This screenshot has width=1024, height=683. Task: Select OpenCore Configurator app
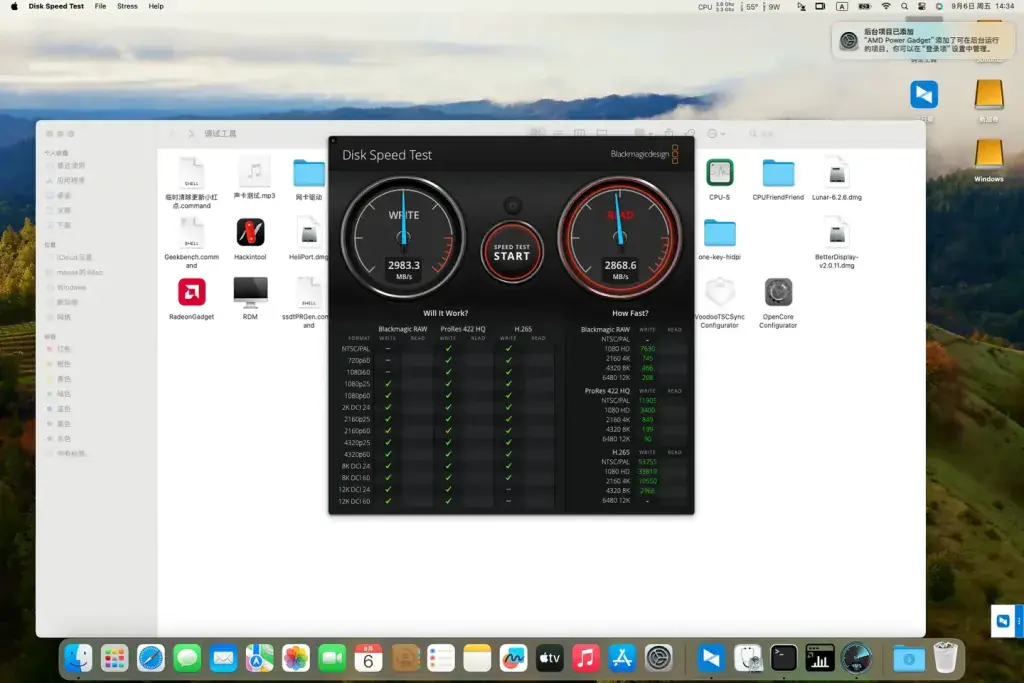(778, 303)
